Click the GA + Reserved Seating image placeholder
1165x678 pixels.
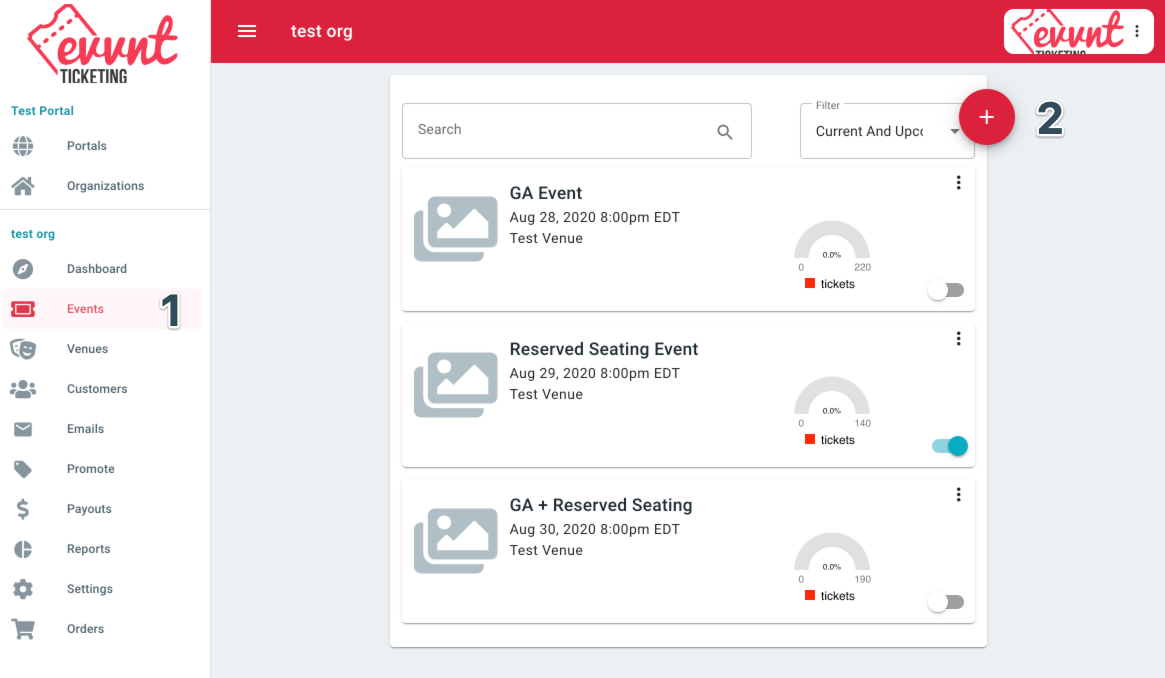(455, 541)
